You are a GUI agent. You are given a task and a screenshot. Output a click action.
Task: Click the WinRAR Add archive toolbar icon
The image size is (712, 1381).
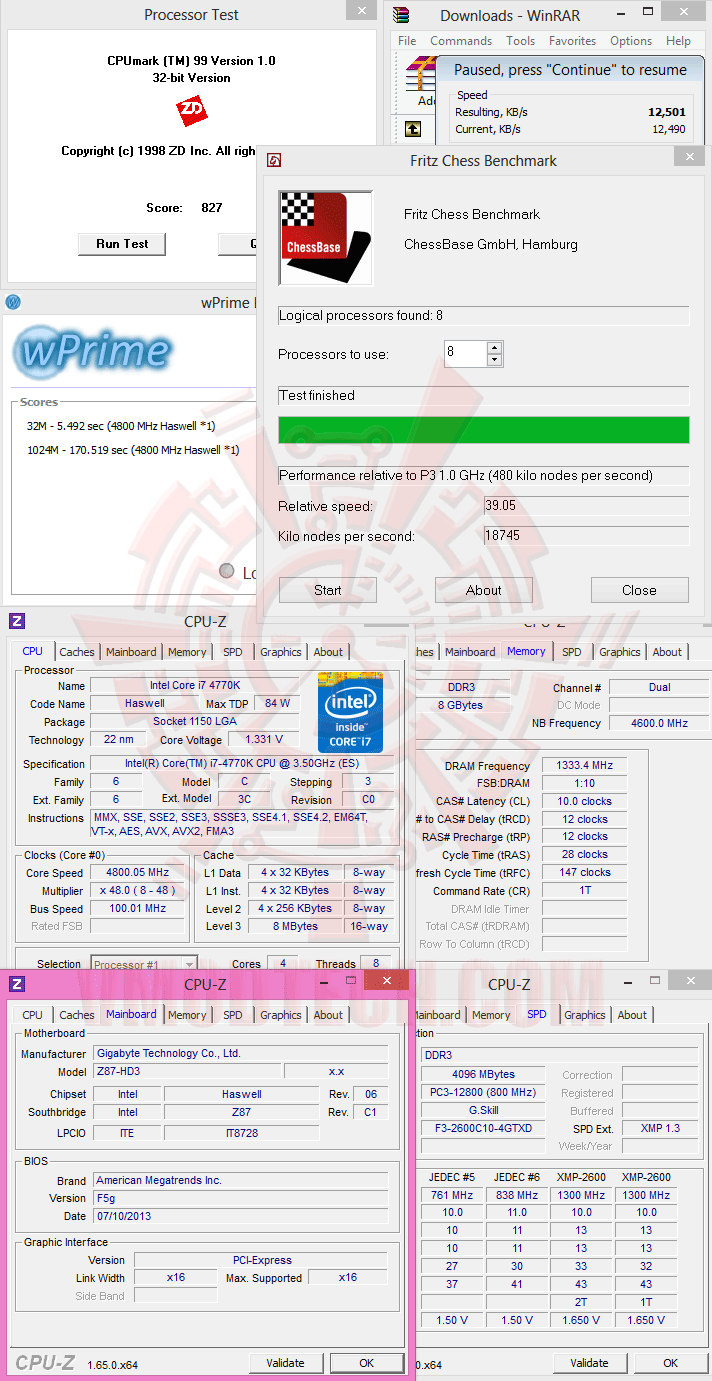(421, 78)
